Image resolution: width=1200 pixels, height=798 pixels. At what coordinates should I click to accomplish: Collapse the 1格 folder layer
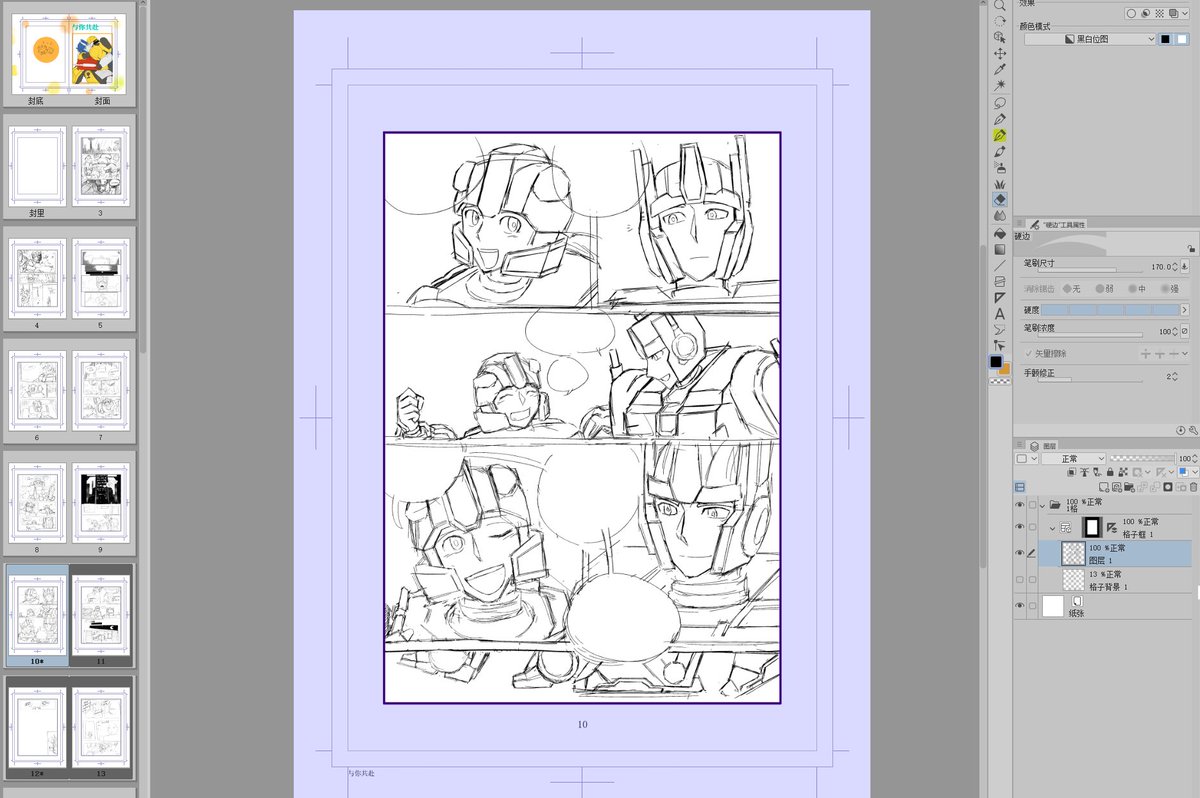[1041, 505]
